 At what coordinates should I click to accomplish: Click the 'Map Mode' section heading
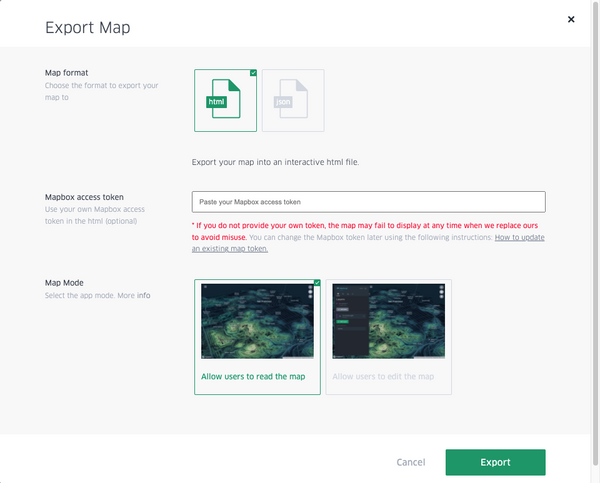[x=66, y=284]
